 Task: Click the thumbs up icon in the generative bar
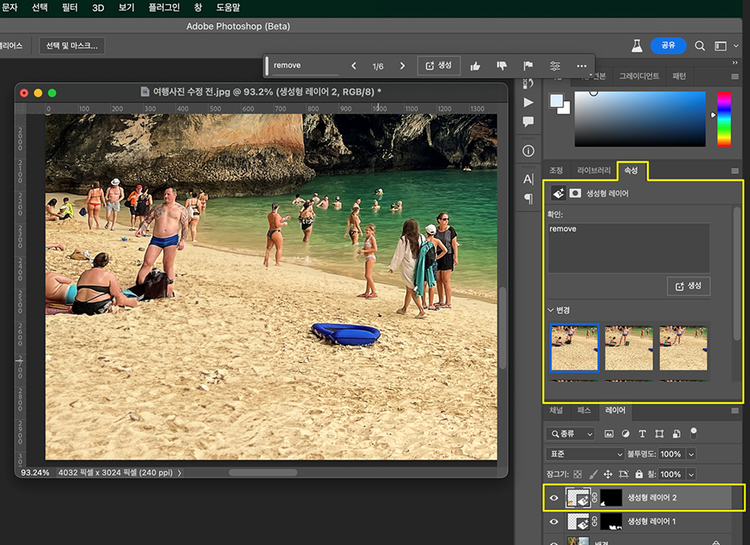click(475, 66)
